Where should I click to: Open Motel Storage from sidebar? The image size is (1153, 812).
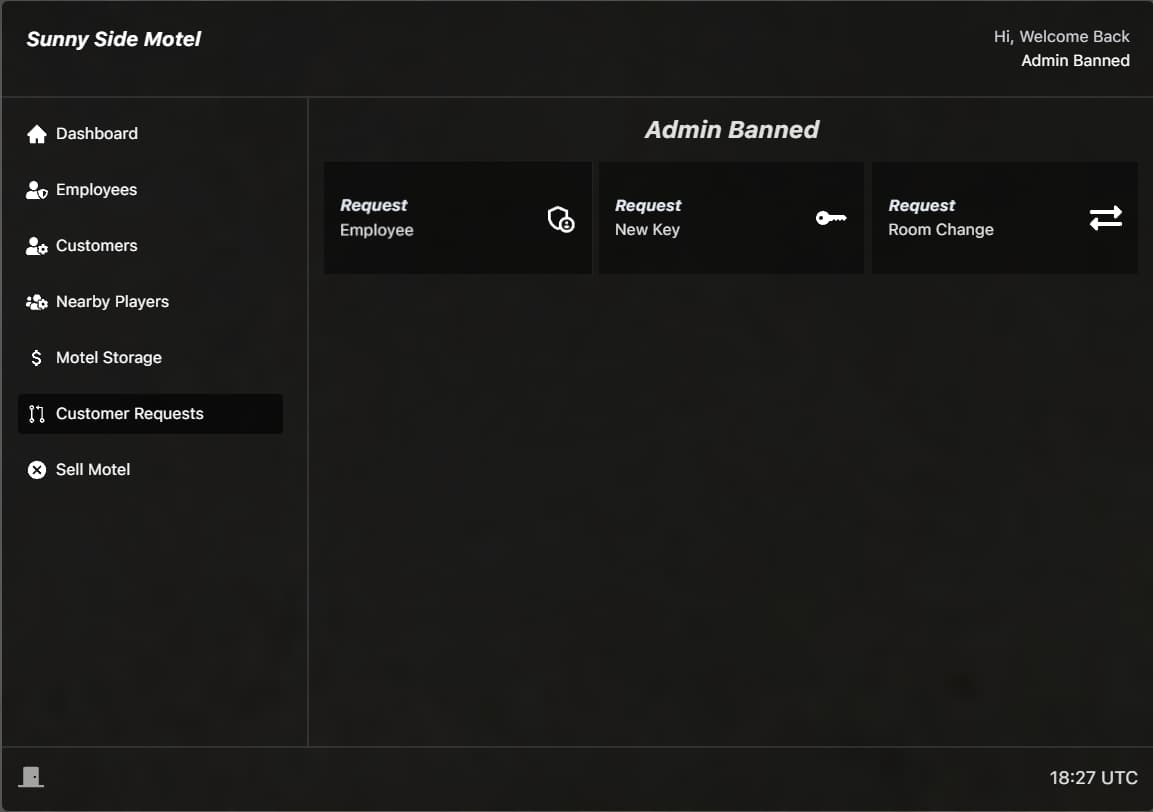click(x=150, y=357)
